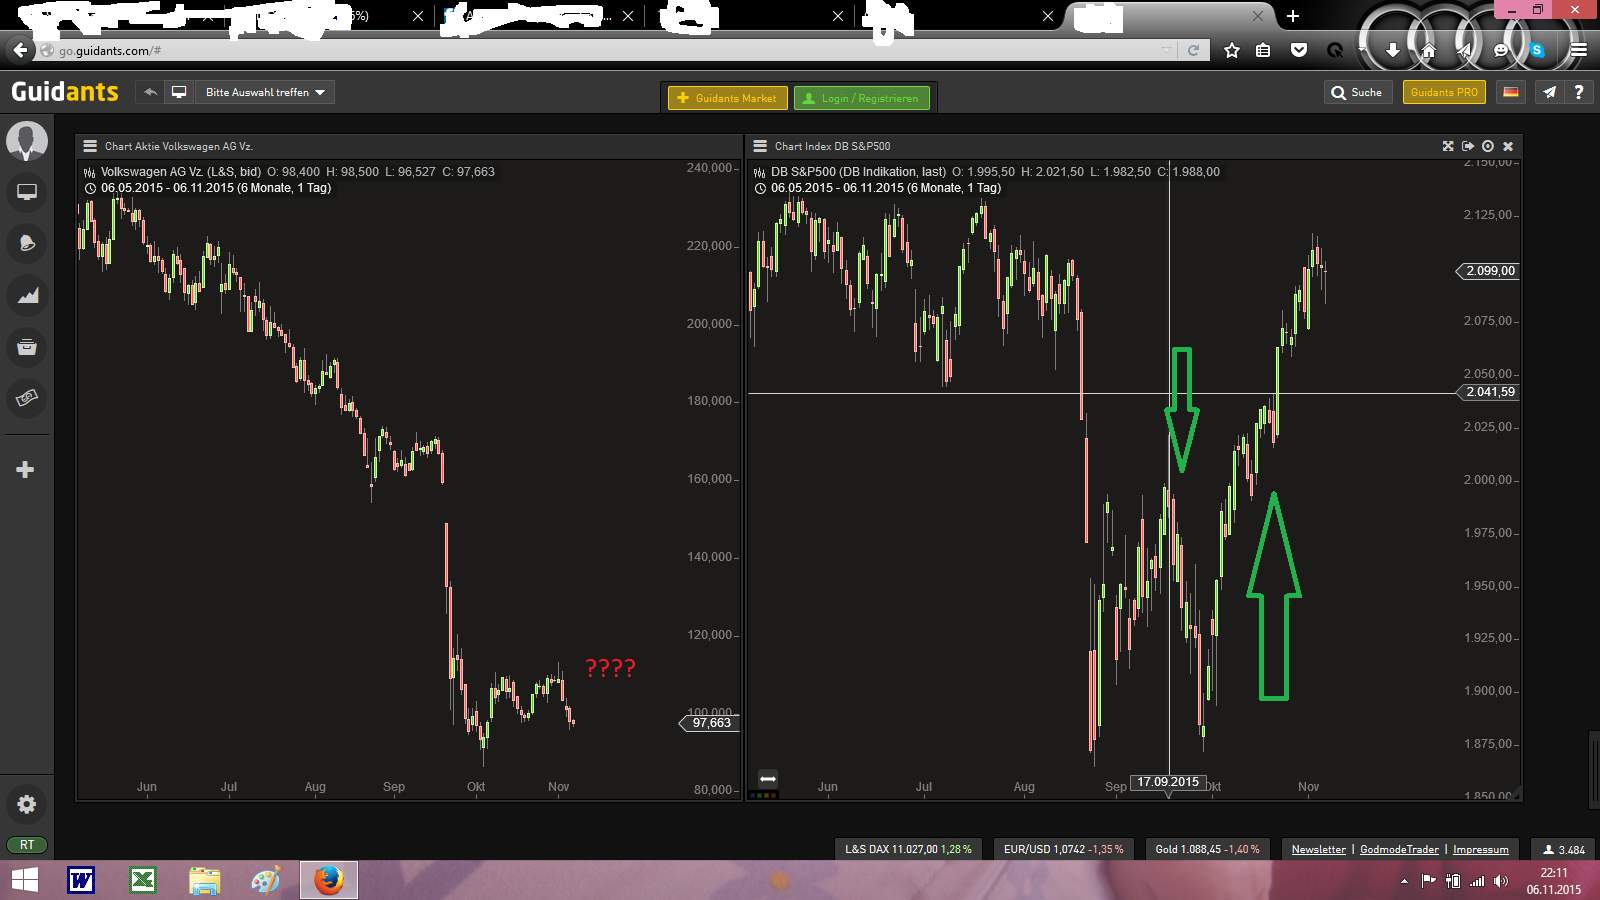Image resolution: width=1600 pixels, height=900 pixels.
Task: Click the L&S DAX ticker in status bar
Action: click(908, 849)
